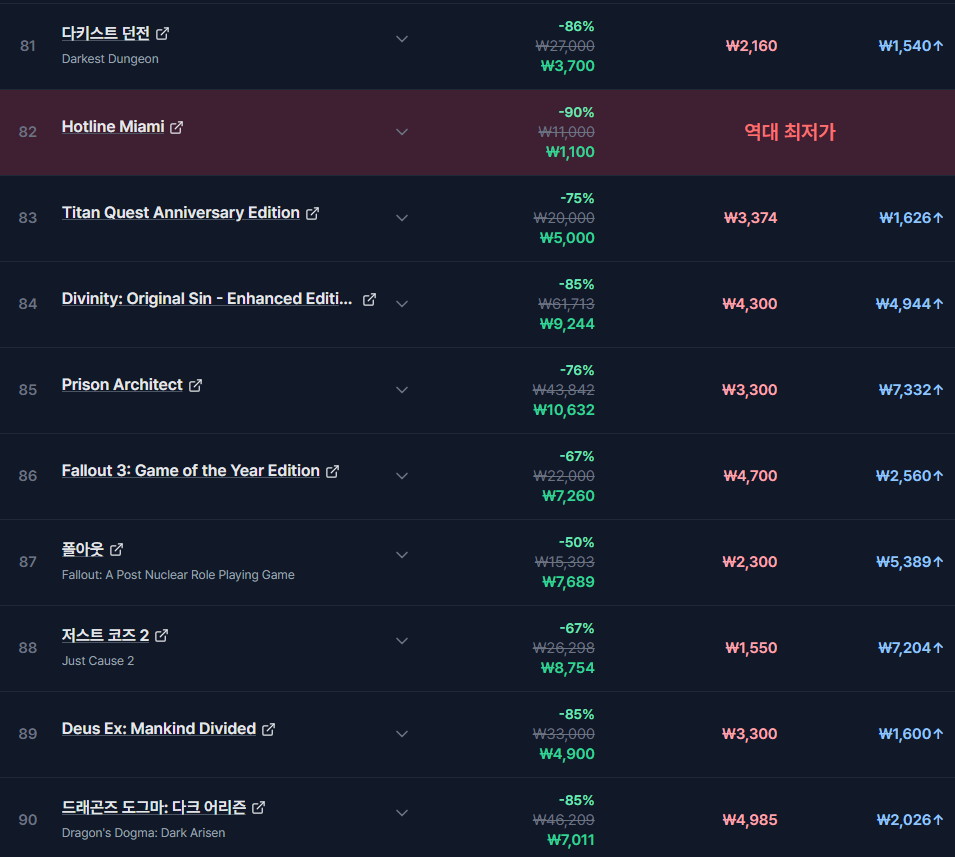Open external link icon next to 저스트 코즈 2
955x857 pixels.
click(162, 635)
